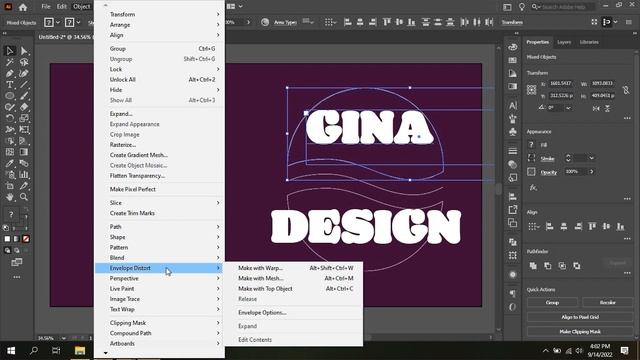Select the Selection tool arrow
Screen dimensions: 640x360
[10, 51]
